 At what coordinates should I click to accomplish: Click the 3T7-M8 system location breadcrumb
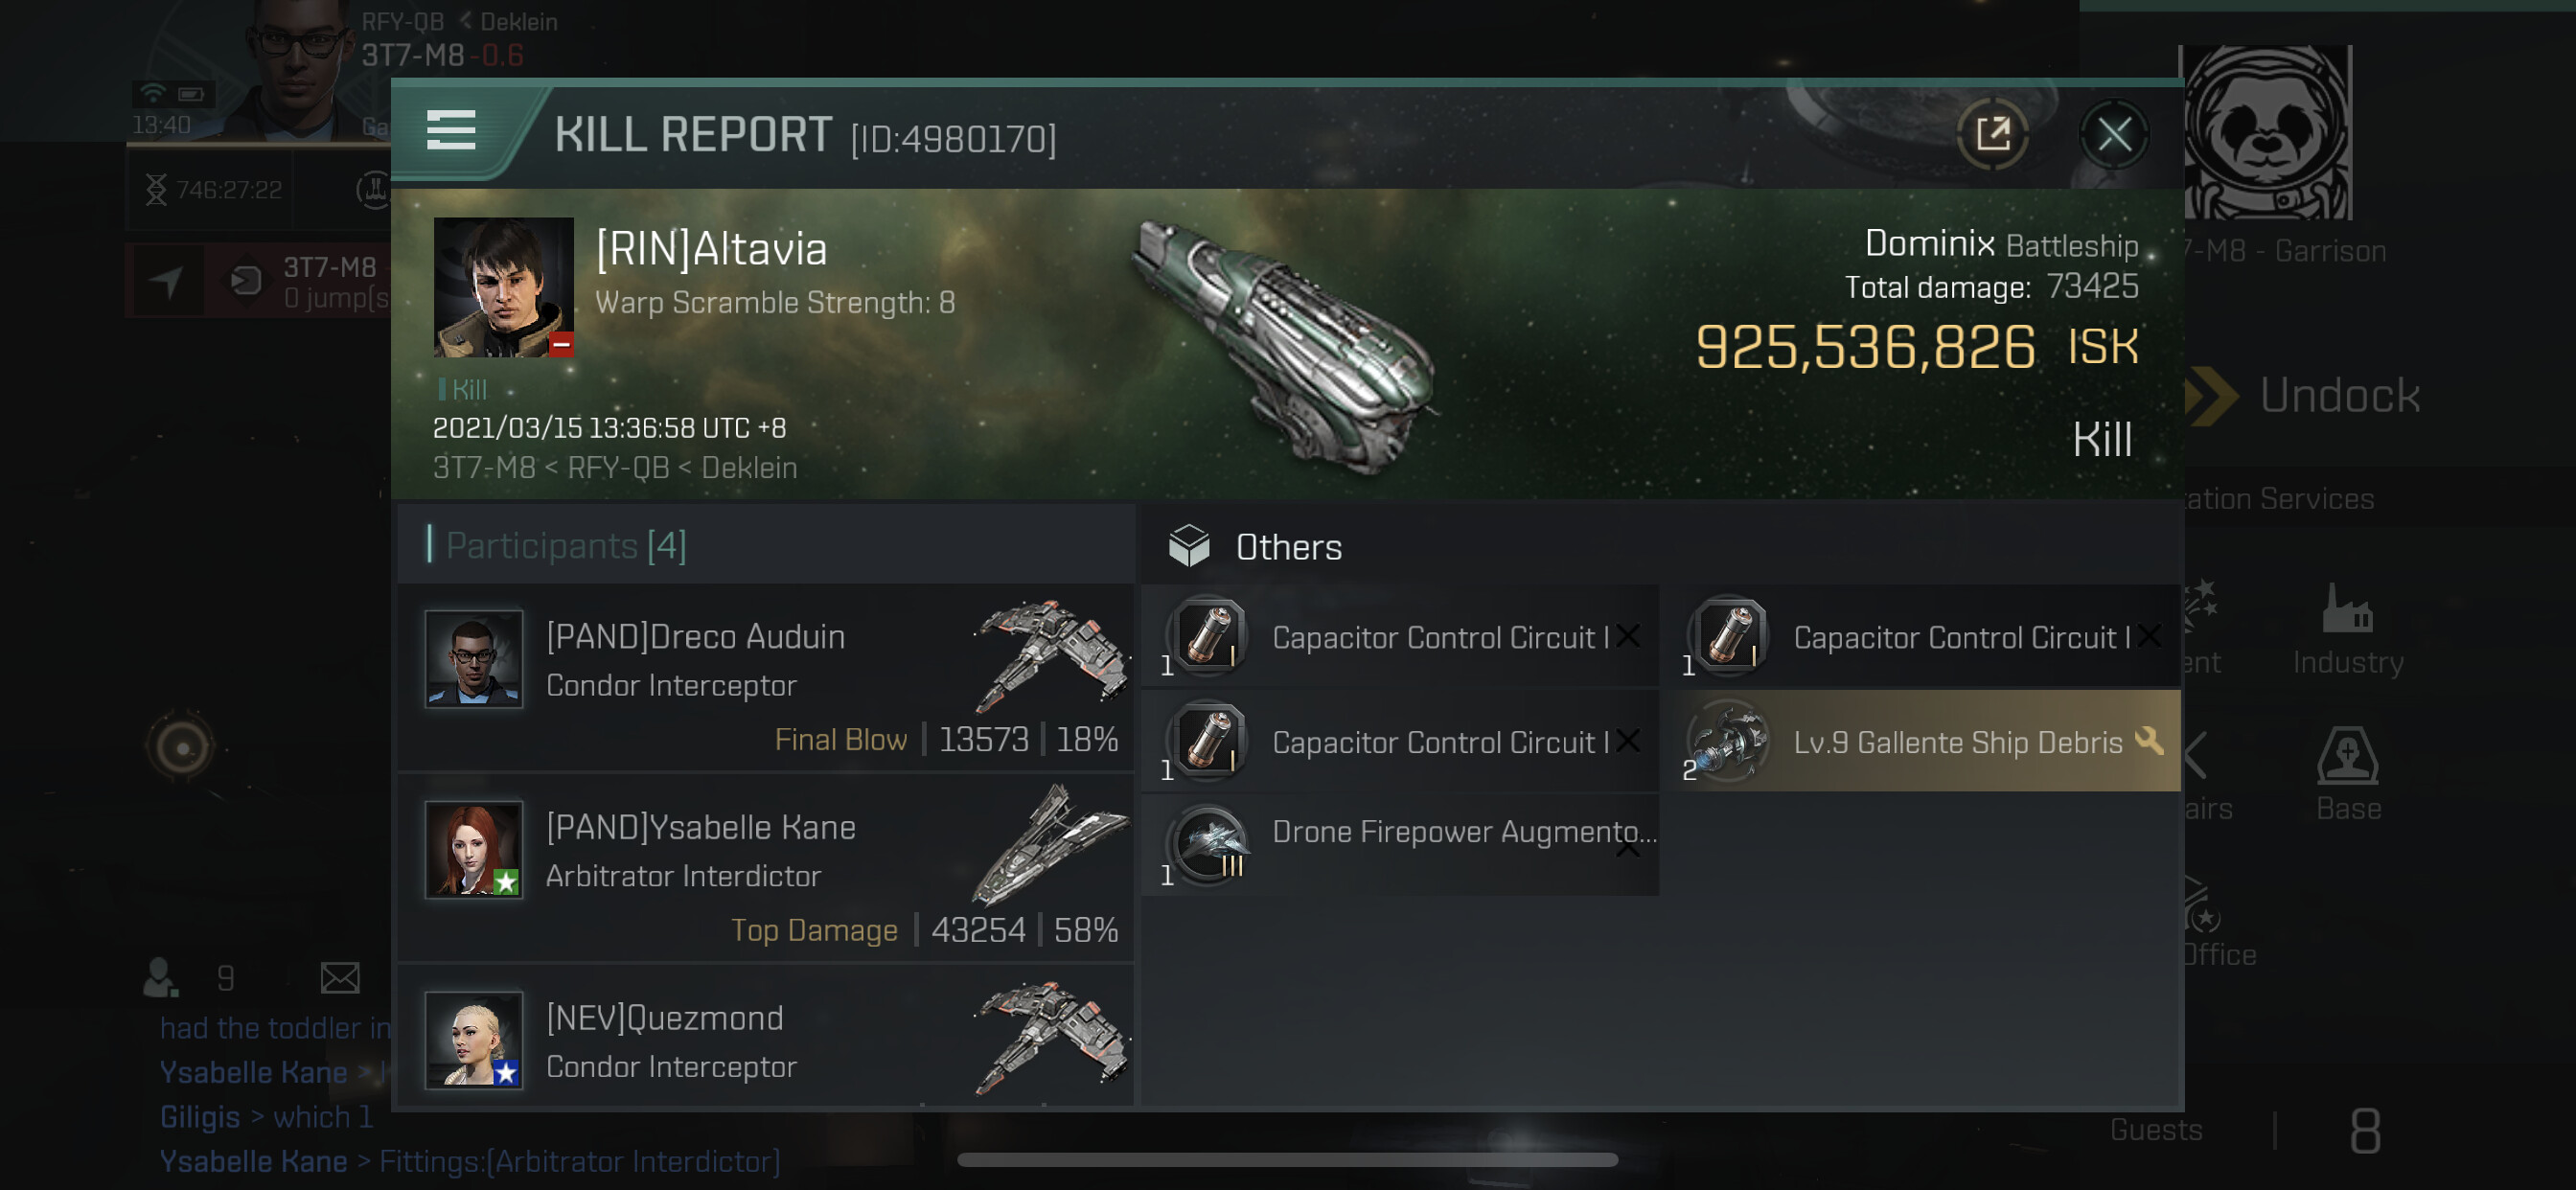click(484, 468)
